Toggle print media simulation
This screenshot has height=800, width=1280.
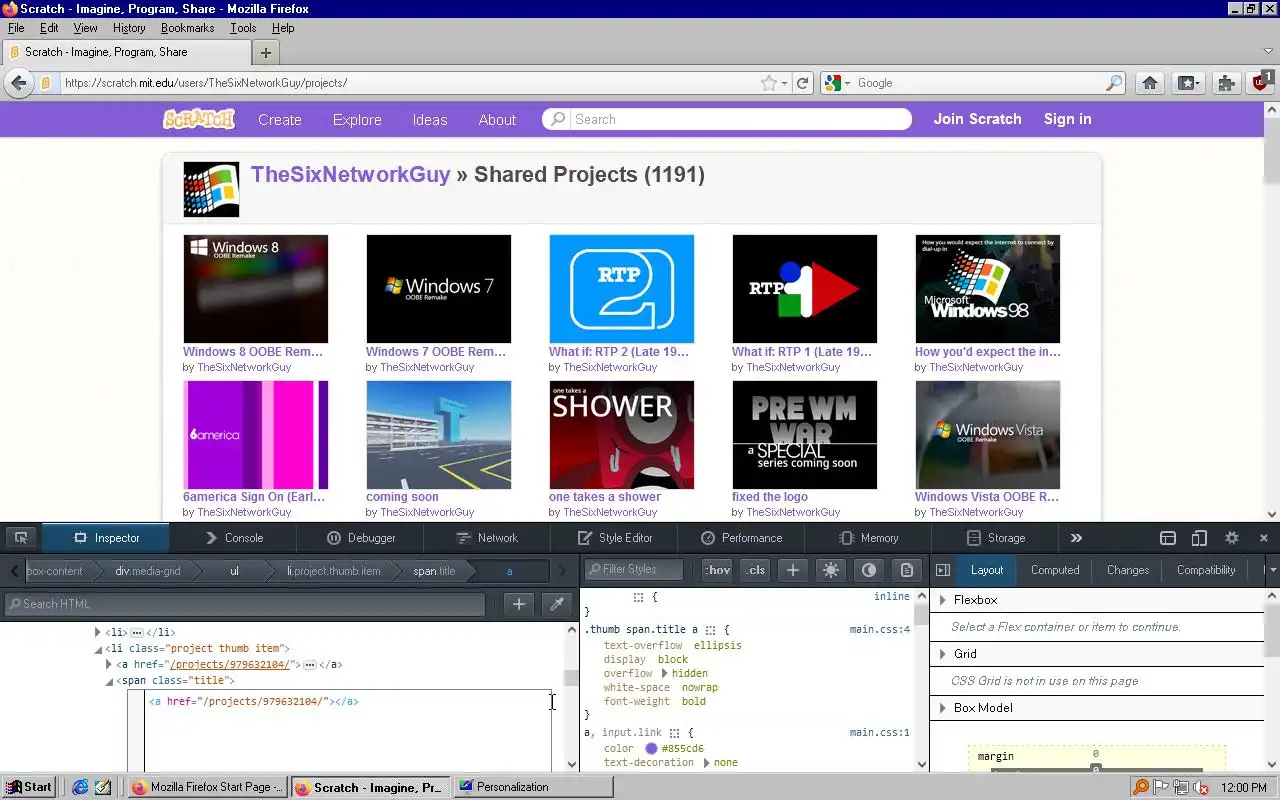coord(906,570)
